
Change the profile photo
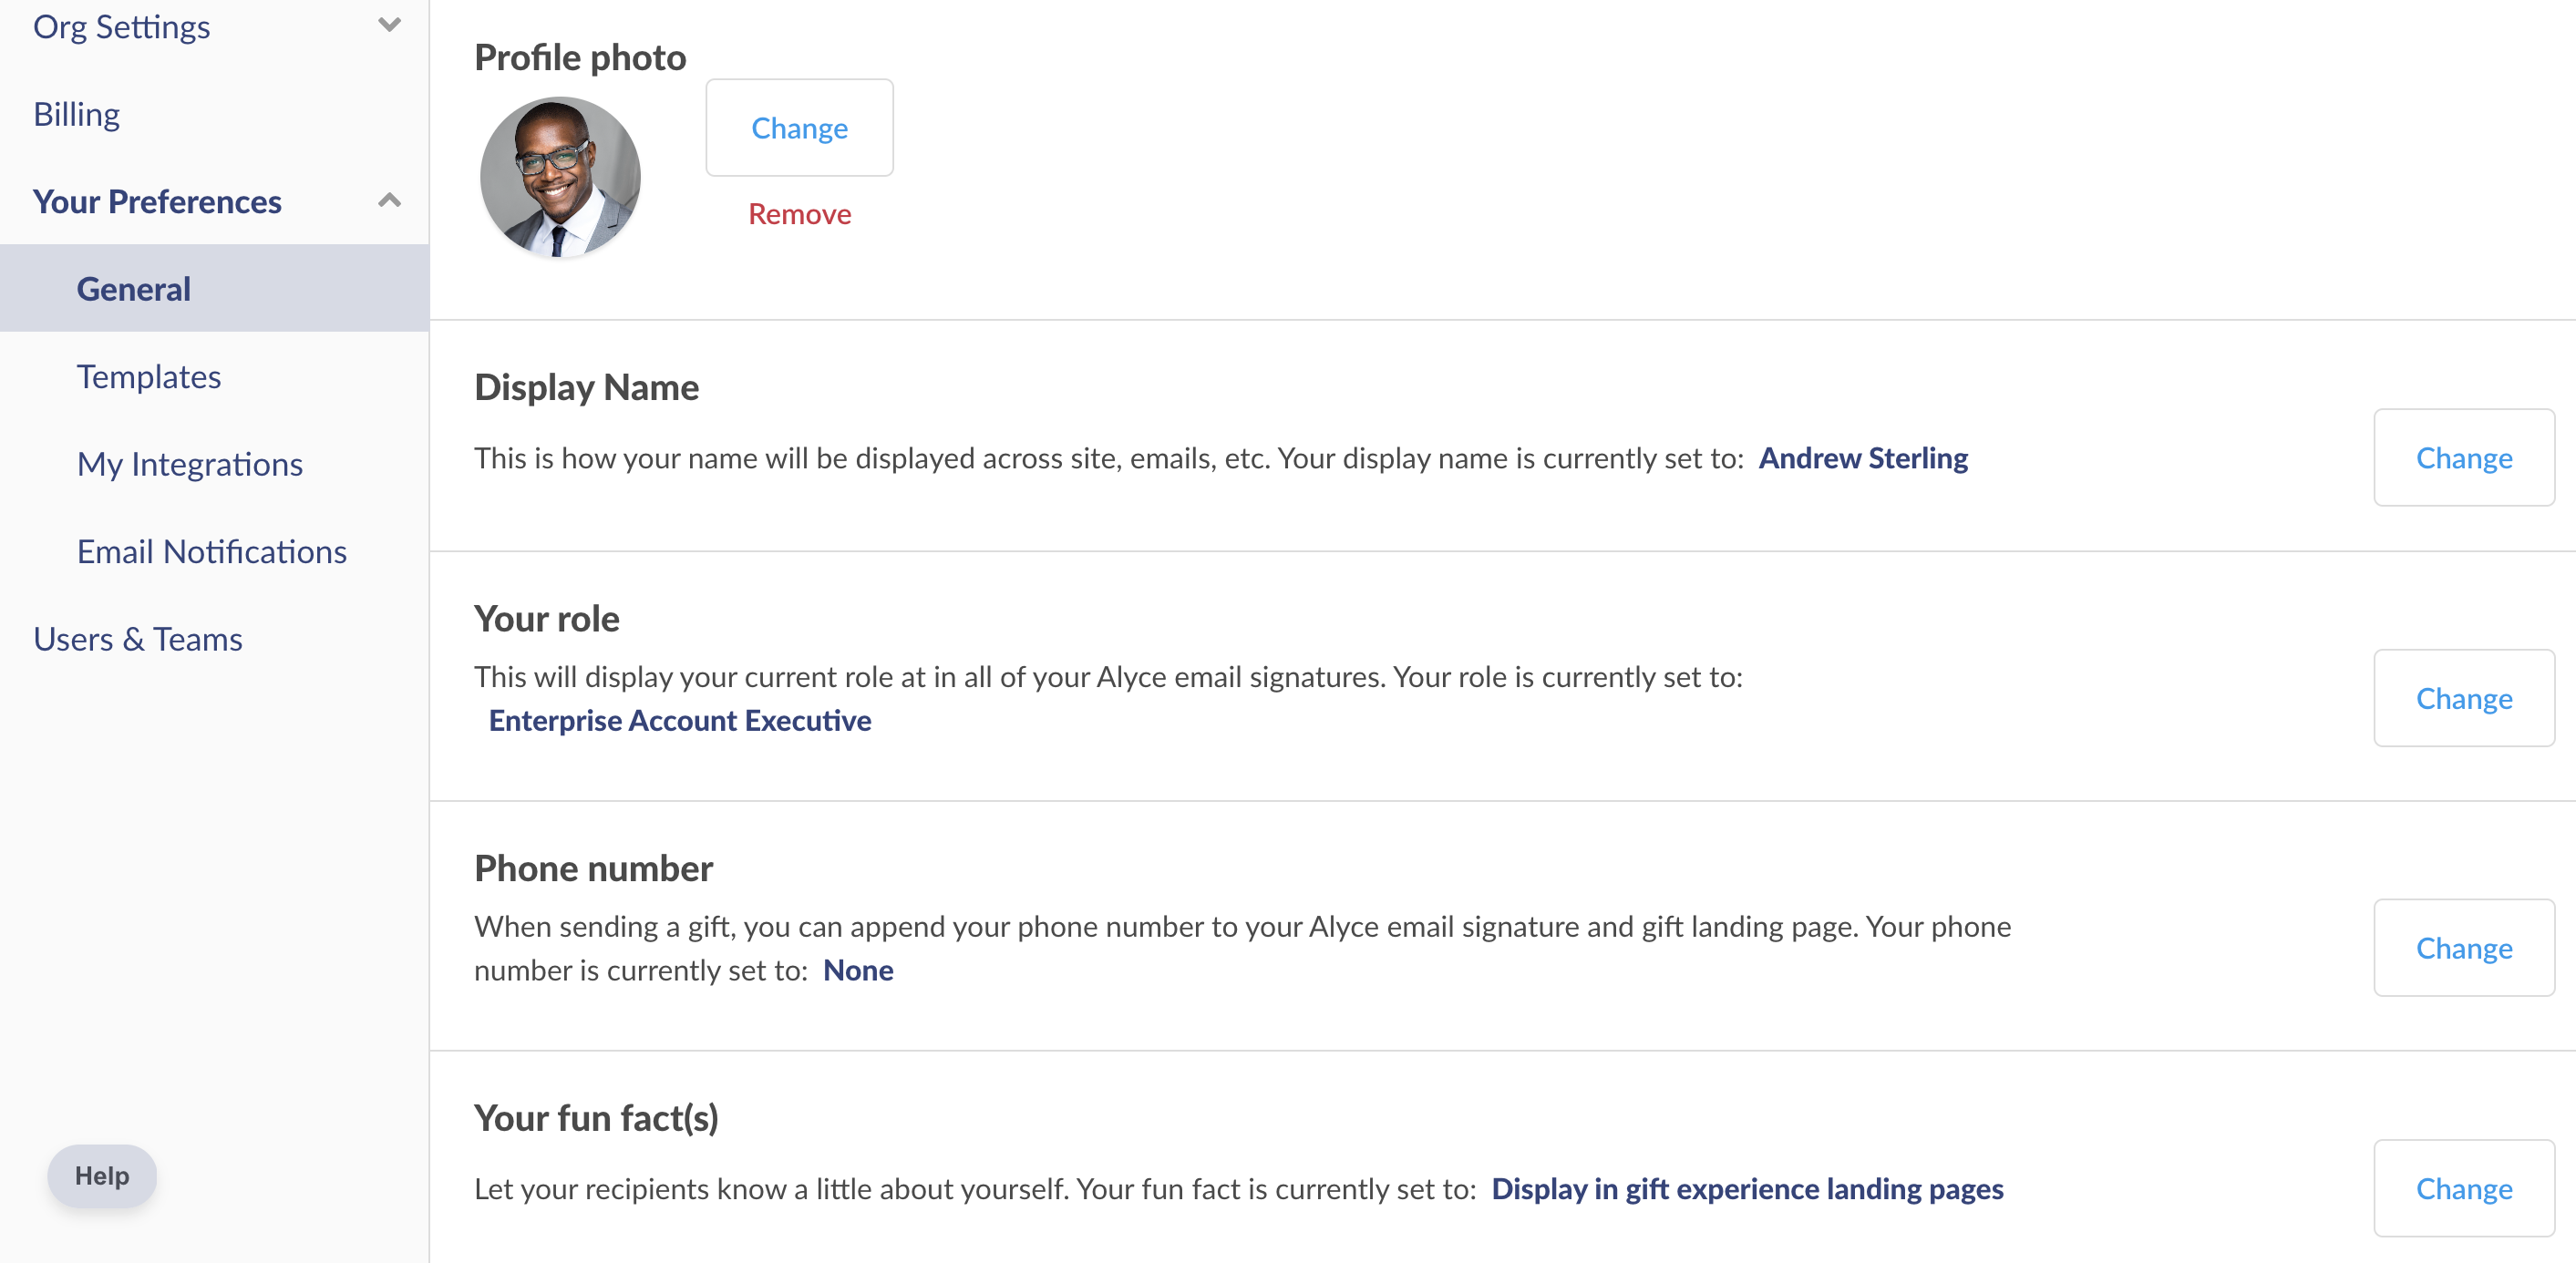click(799, 128)
